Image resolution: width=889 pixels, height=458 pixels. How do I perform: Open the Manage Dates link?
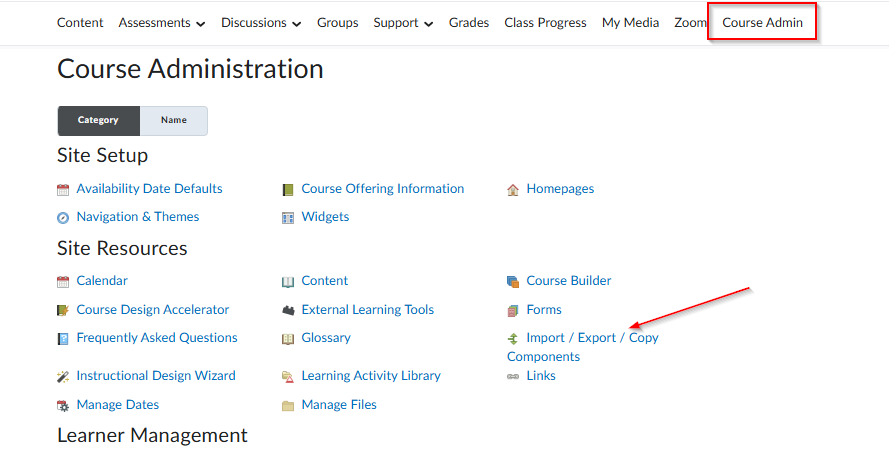117,405
